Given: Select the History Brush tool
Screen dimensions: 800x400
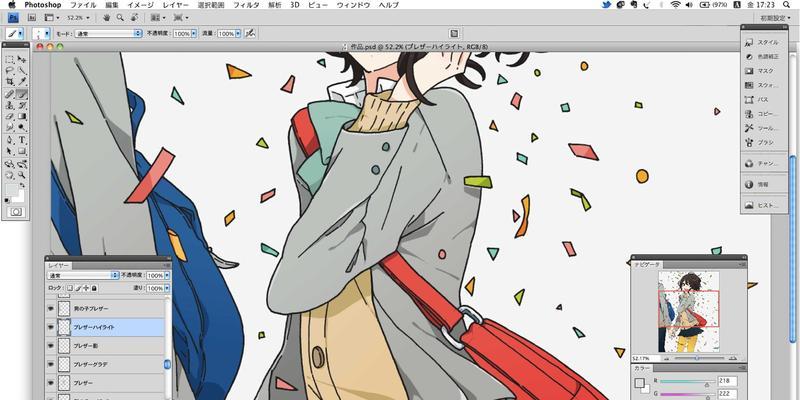Looking at the screenshot, I should 21,105.
